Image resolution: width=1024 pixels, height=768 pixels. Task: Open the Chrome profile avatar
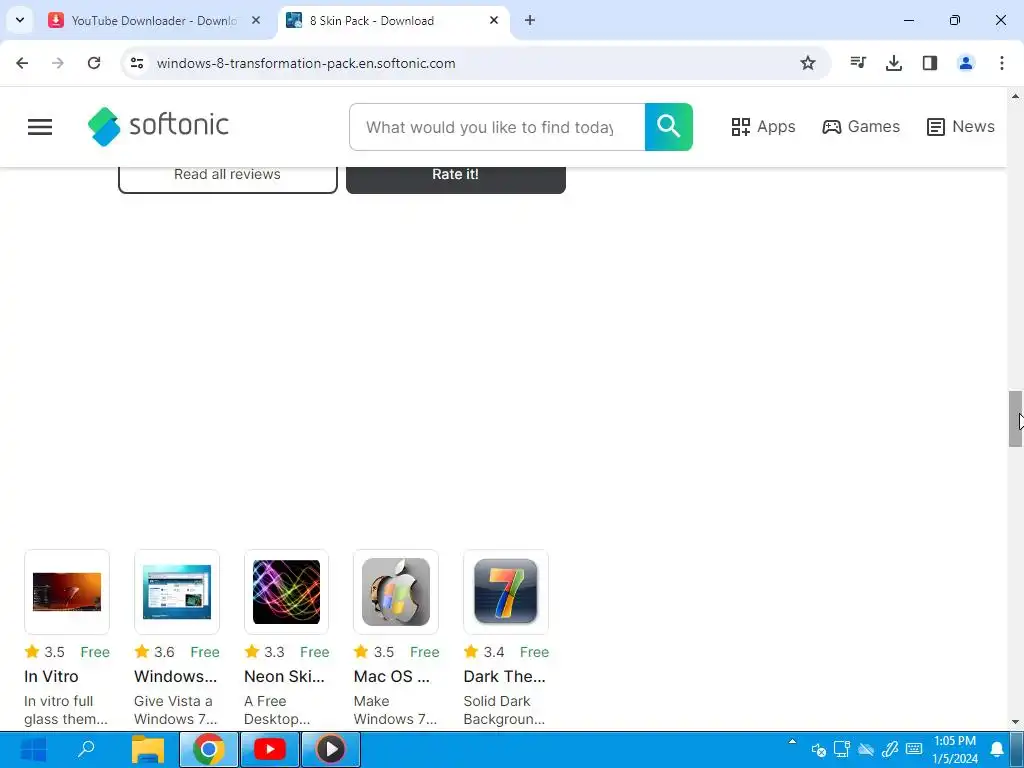[966, 63]
